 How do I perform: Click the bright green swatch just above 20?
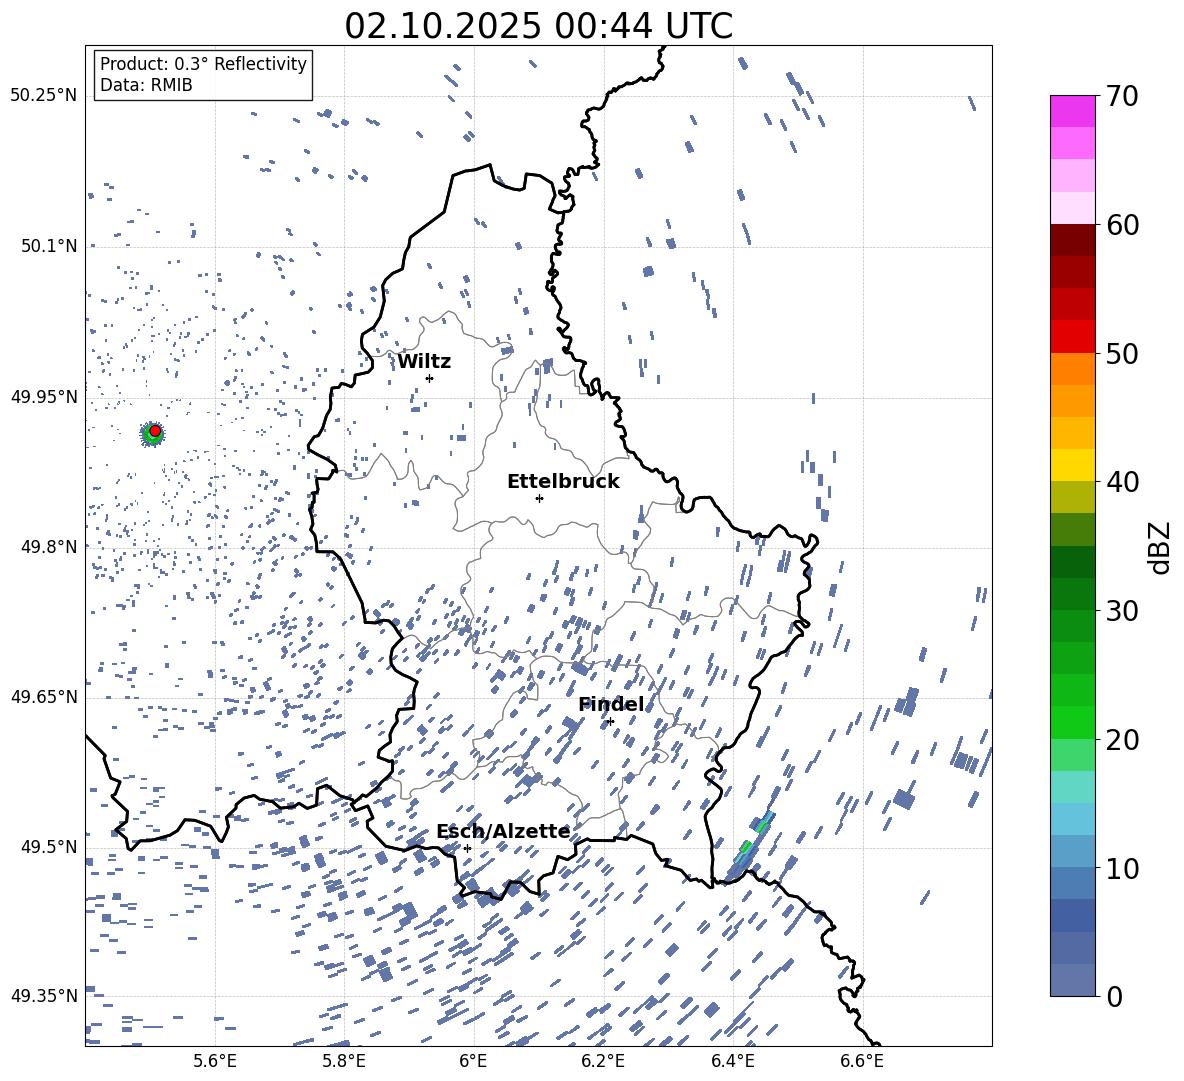coord(1072,723)
